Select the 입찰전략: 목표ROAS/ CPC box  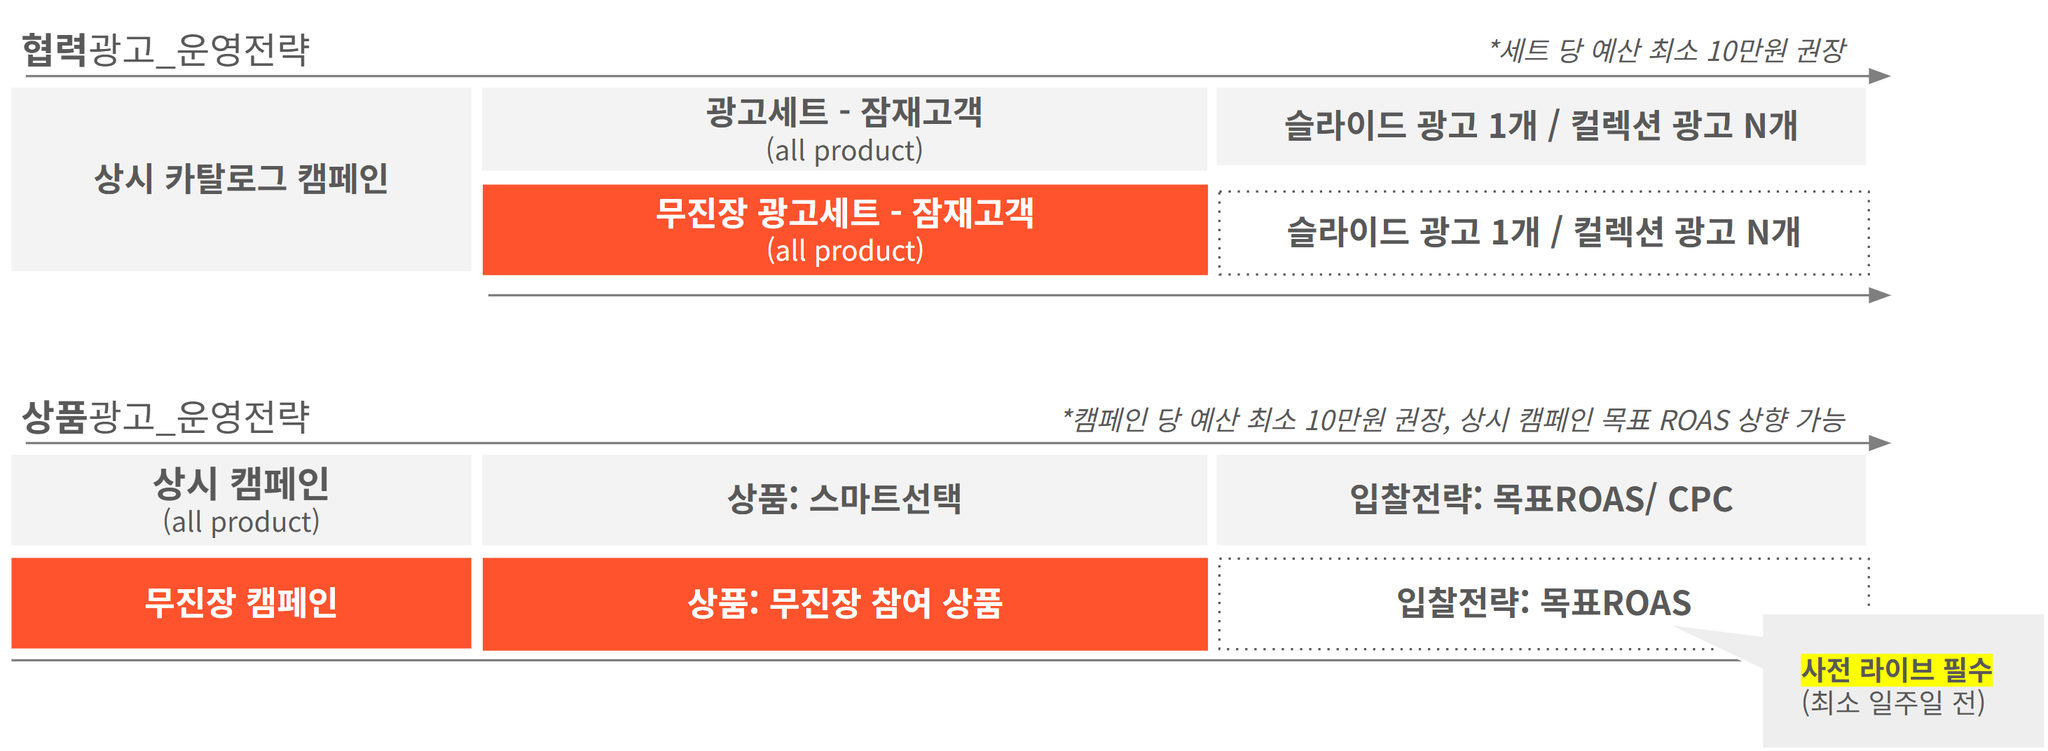click(x=1541, y=500)
